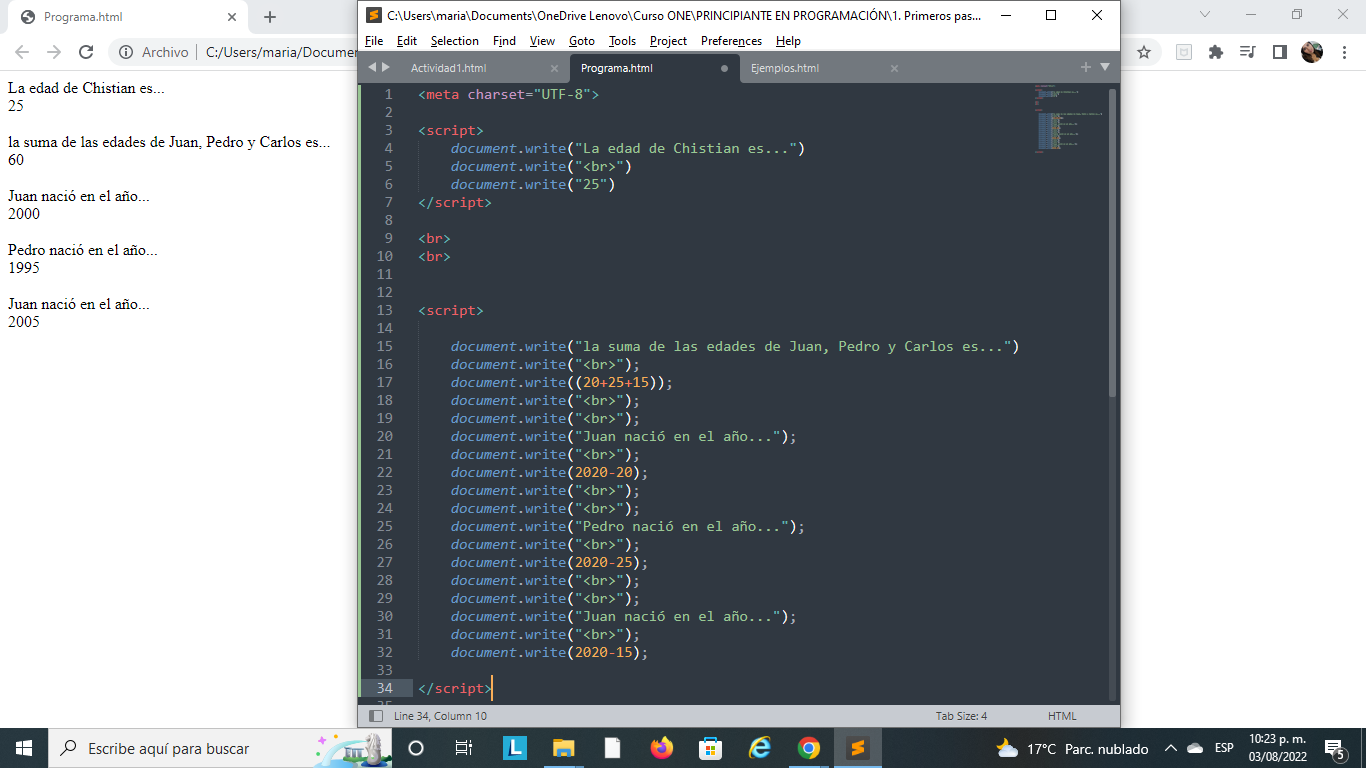Open Chrome tab search chevron
This screenshot has width=1366, height=768.
point(1205,15)
